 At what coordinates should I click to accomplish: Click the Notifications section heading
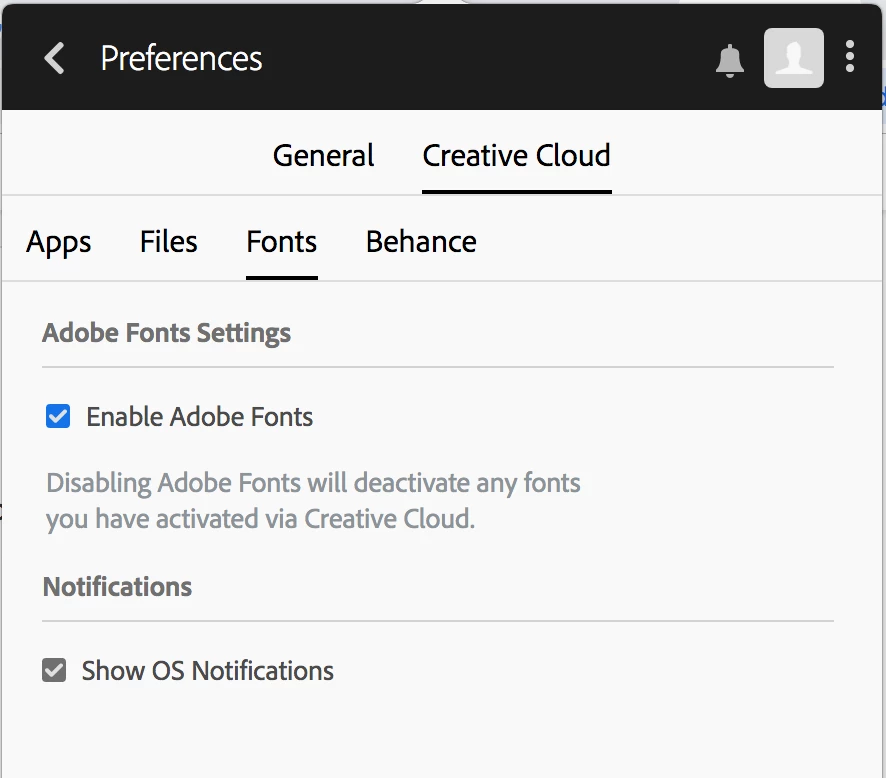pos(118,586)
